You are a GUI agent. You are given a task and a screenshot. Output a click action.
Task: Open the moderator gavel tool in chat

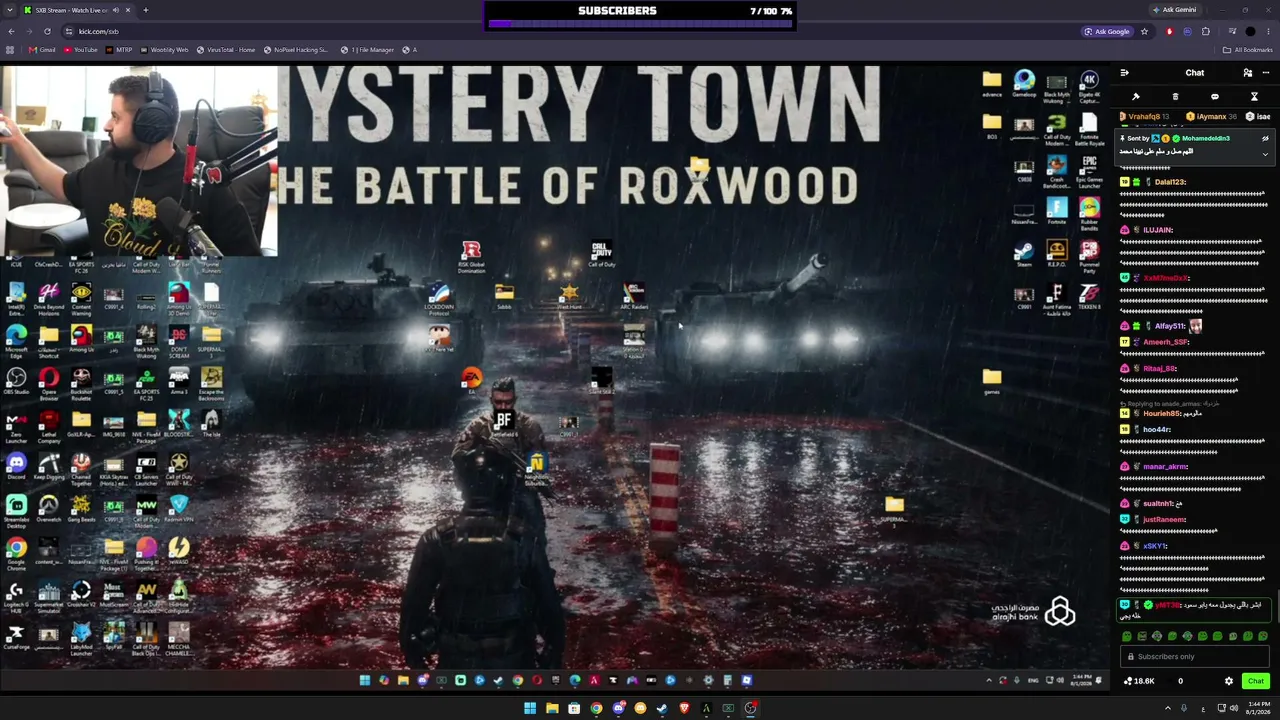1136,97
